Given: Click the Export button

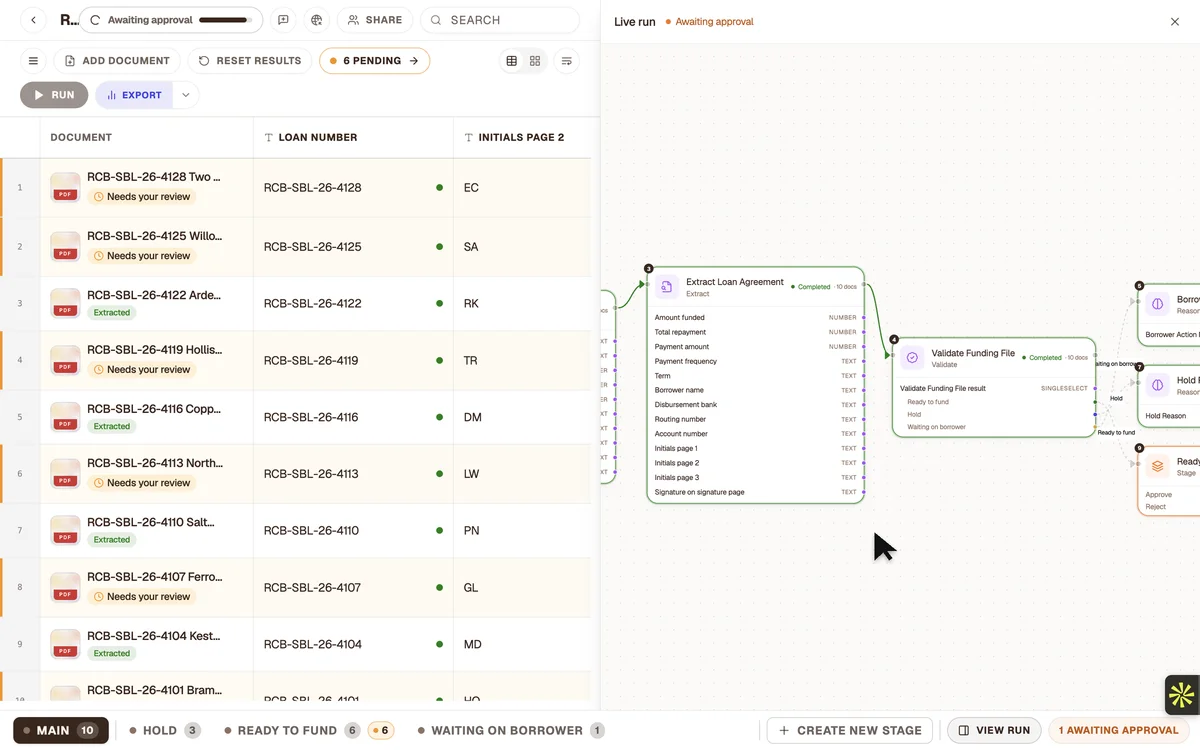Looking at the screenshot, I should 134,95.
